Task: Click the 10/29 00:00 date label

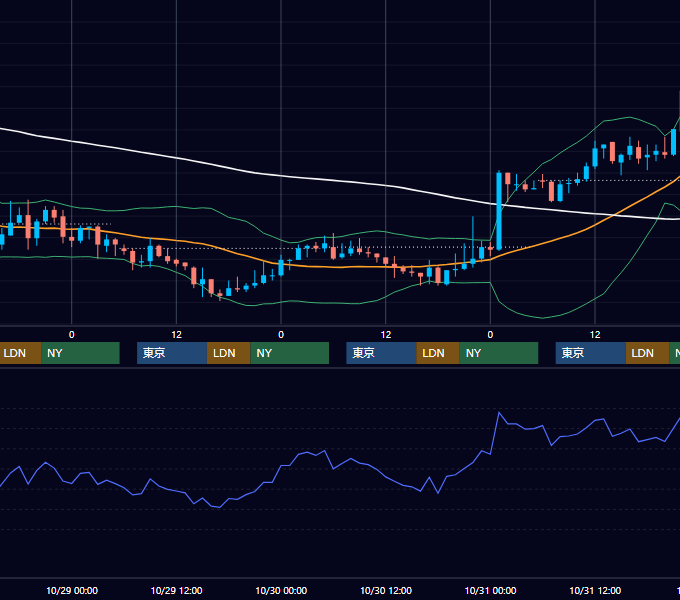Action: click(72, 590)
